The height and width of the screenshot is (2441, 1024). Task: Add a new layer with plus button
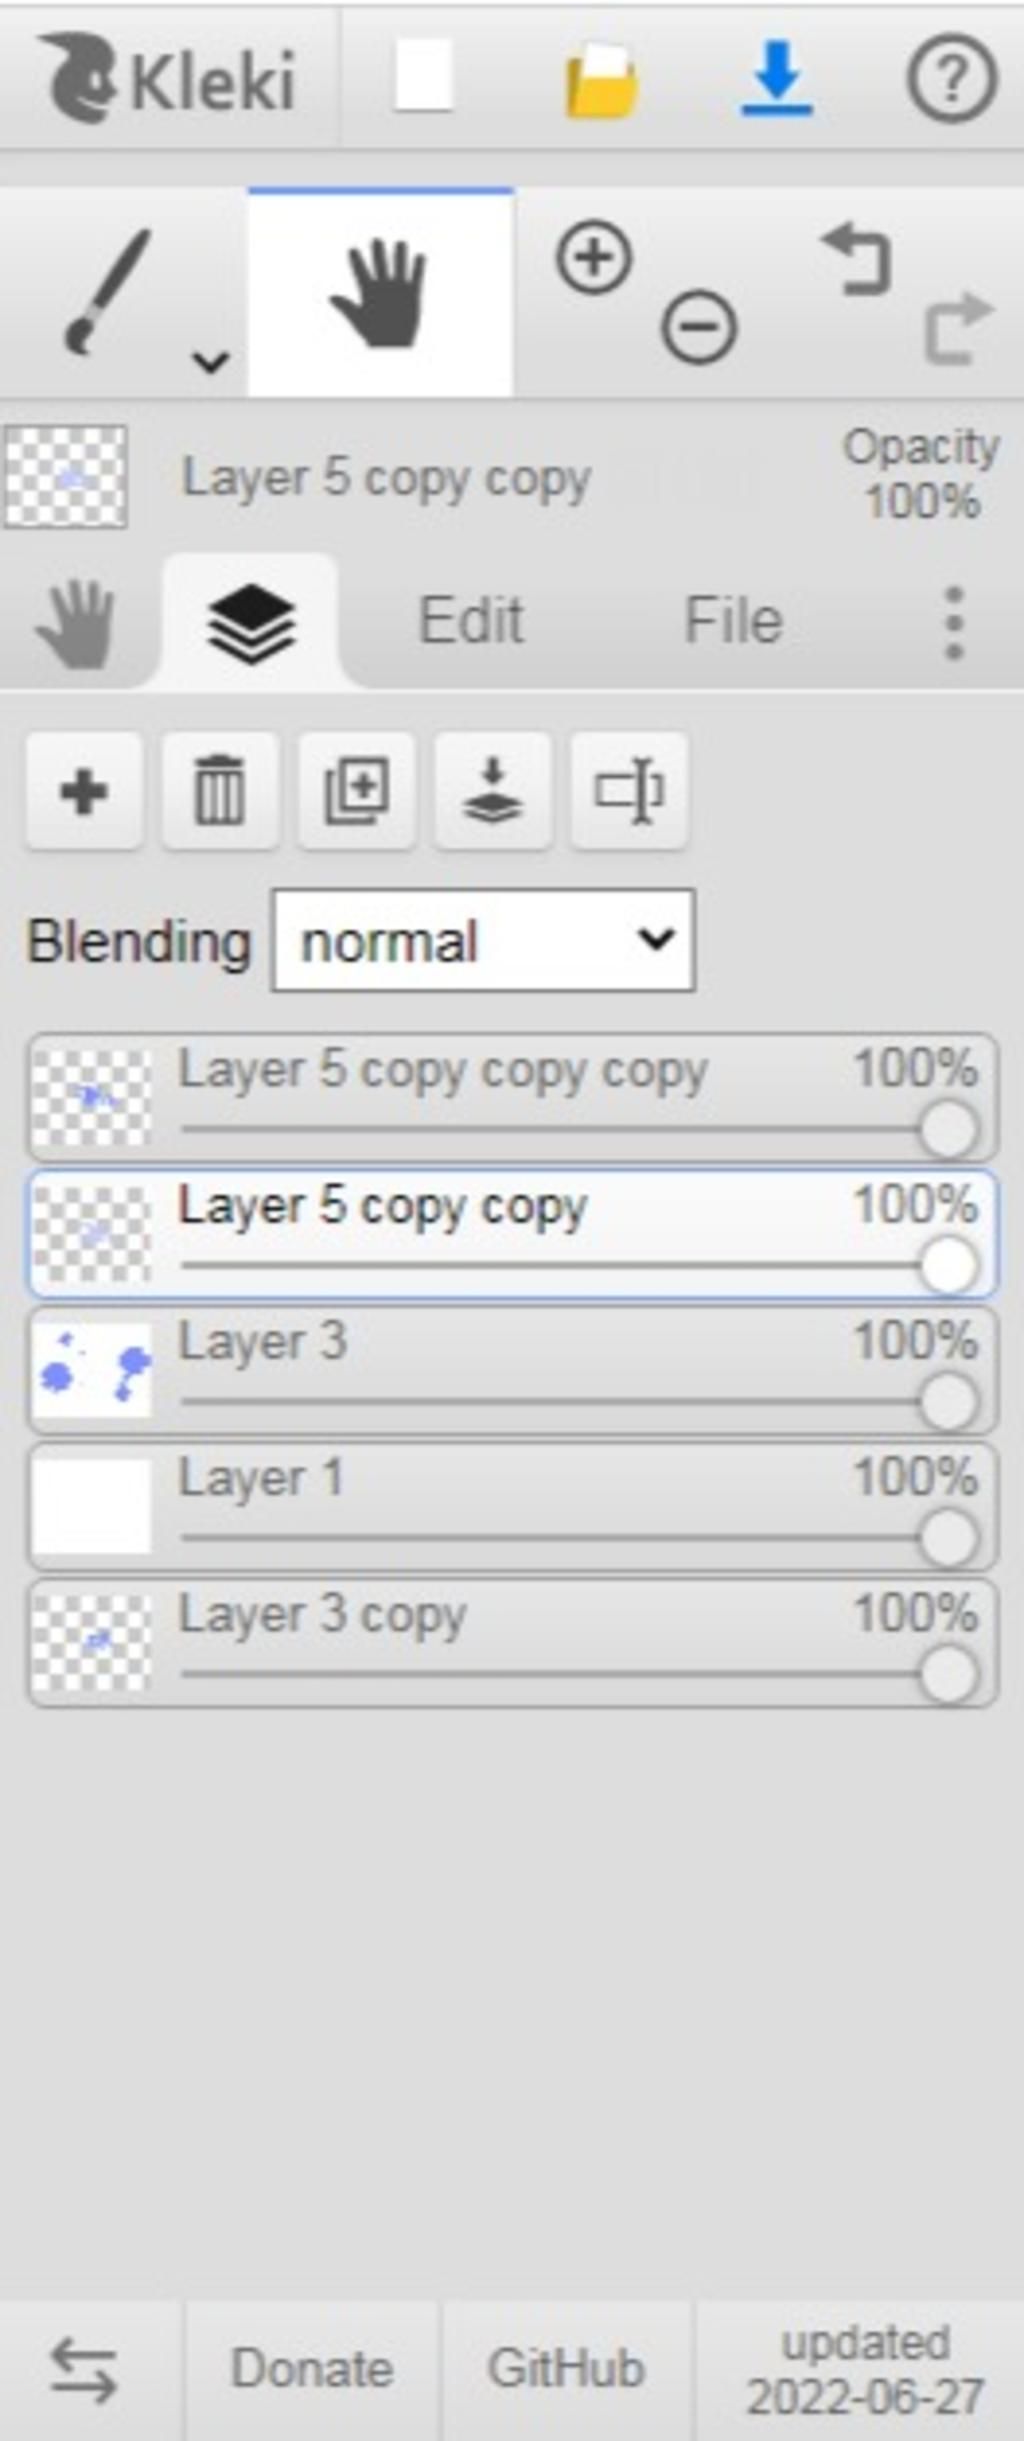(x=84, y=791)
